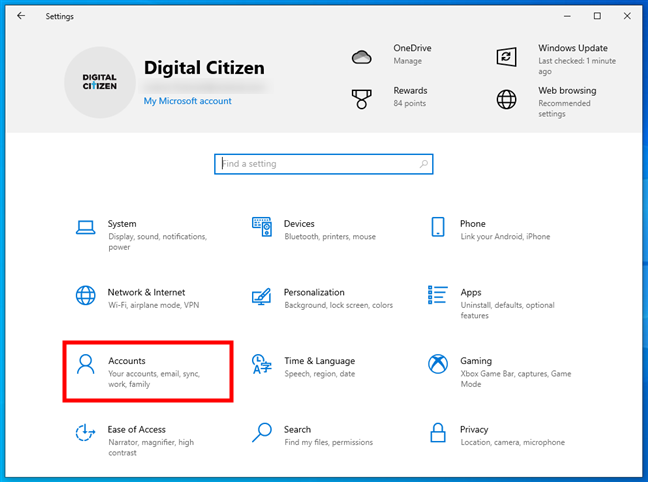Viewport: 648px width, 482px height.
Task: Open Rewards 84 points
Action: coord(410,103)
